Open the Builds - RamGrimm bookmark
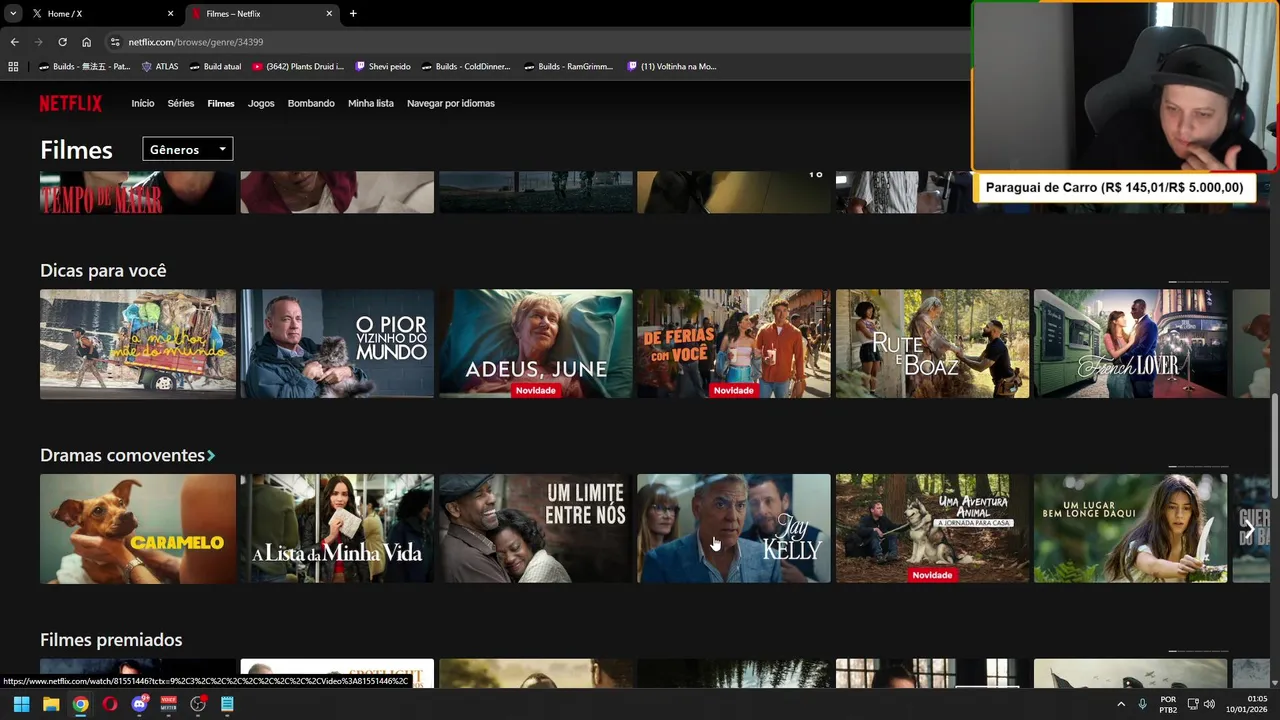The width and height of the screenshot is (1280, 720). pyautogui.click(x=568, y=67)
